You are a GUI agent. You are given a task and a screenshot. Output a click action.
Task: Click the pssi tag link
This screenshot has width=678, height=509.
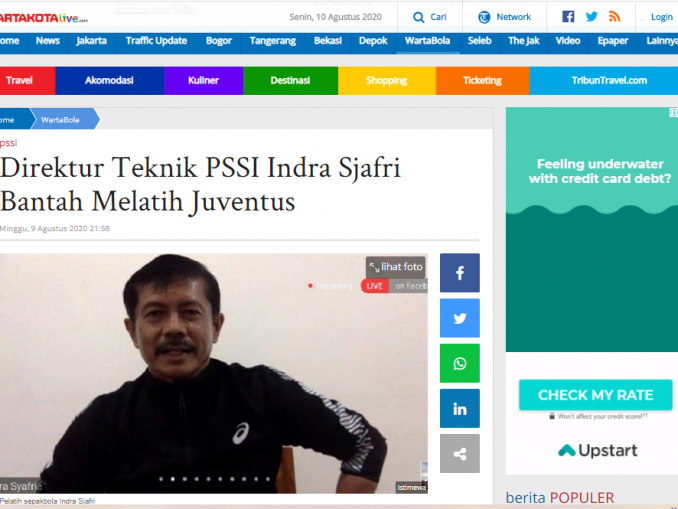click(x=9, y=143)
